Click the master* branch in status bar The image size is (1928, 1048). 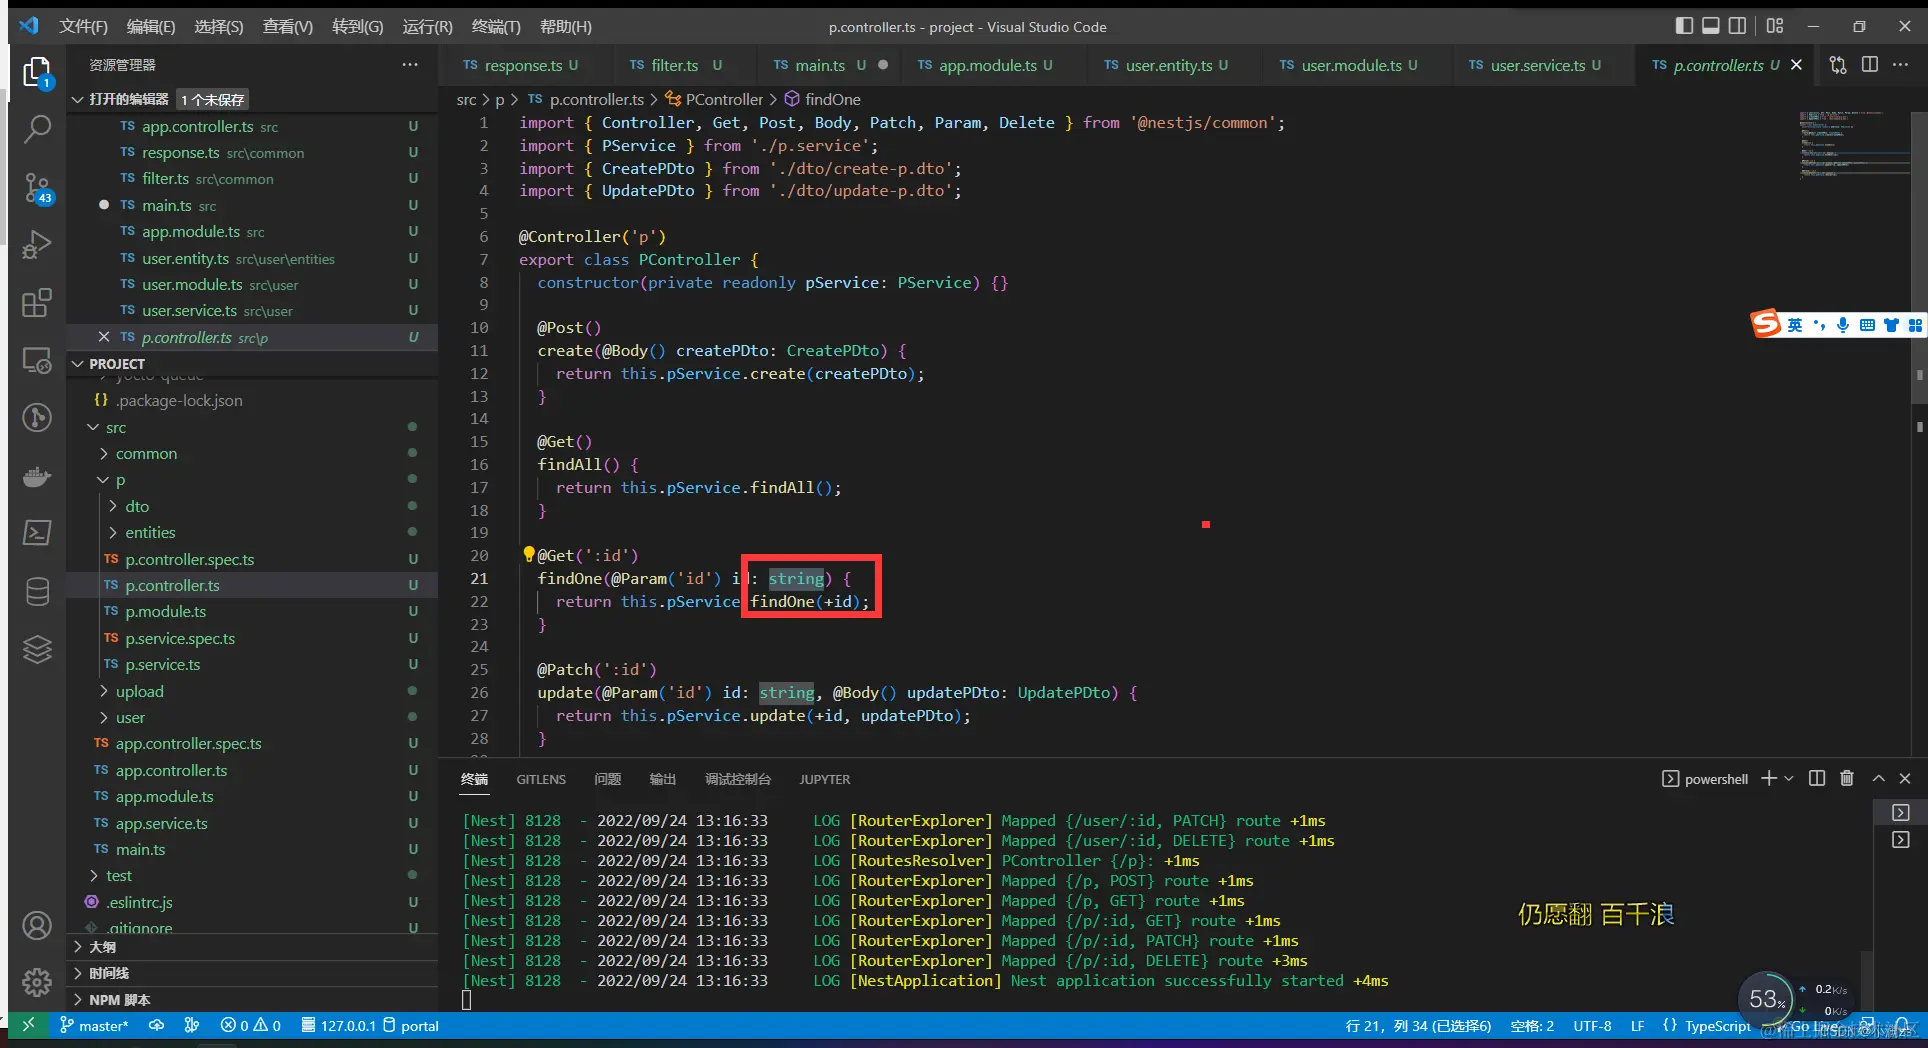(94, 1025)
